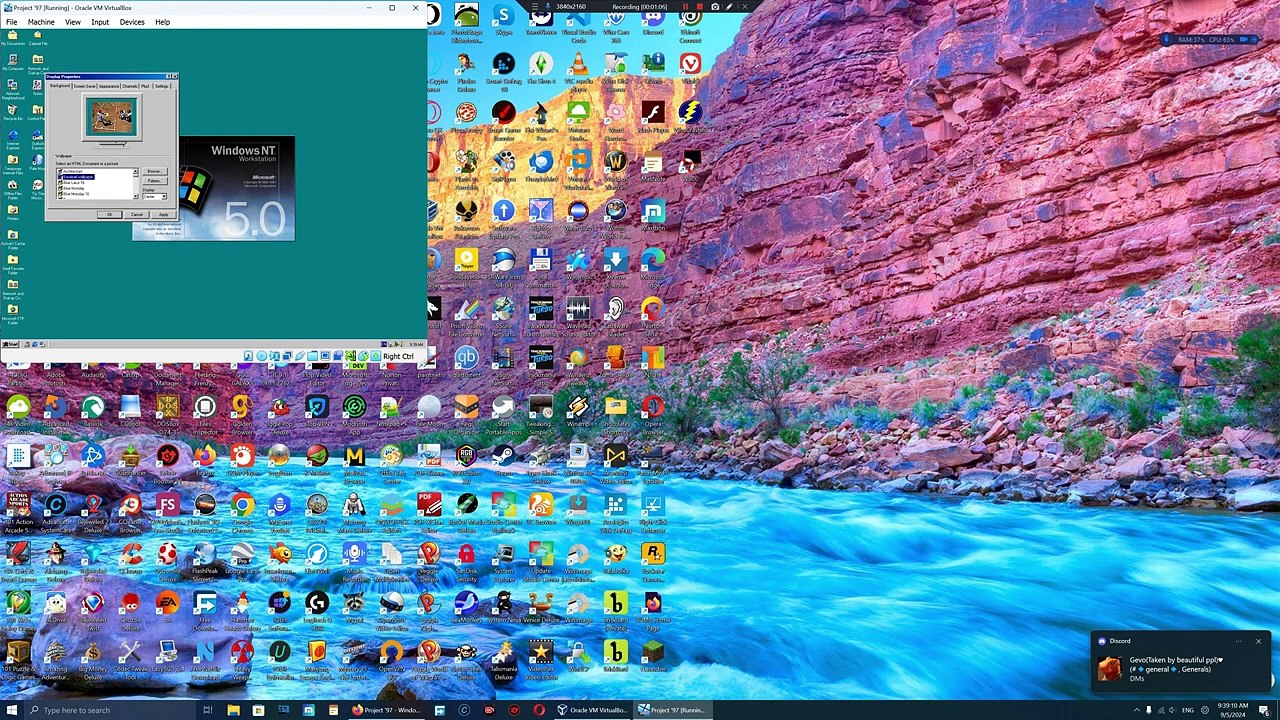The width and height of the screenshot is (1280, 720).
Task: Switch to the Firefox Project '97 taskbar item
Action: point(386,710)
